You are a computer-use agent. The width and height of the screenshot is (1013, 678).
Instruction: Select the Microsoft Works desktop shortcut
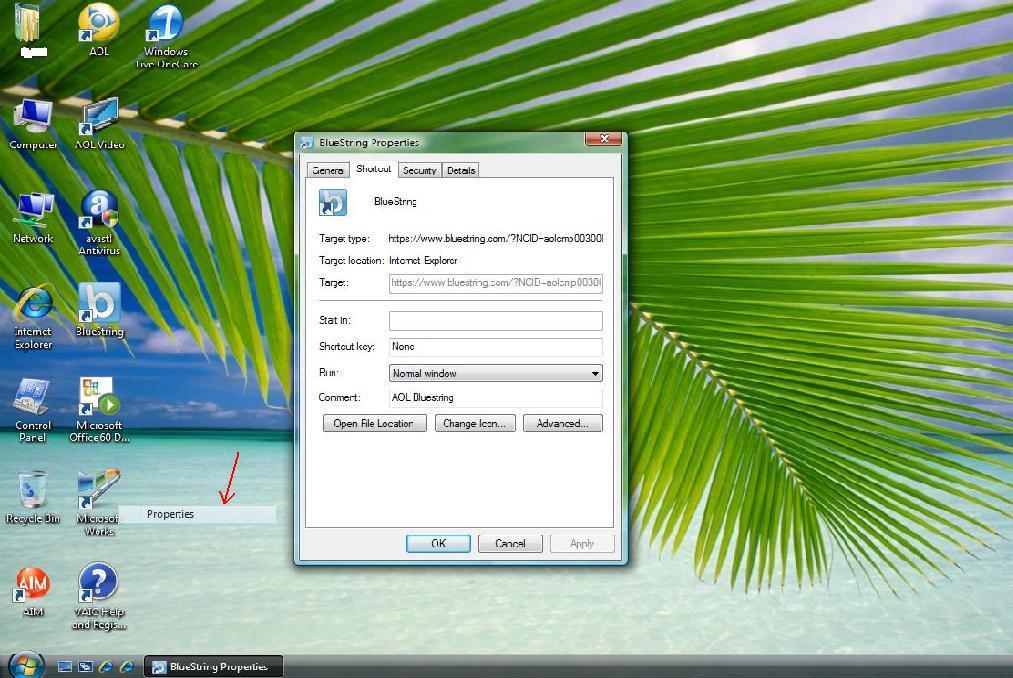click(99, 503)
